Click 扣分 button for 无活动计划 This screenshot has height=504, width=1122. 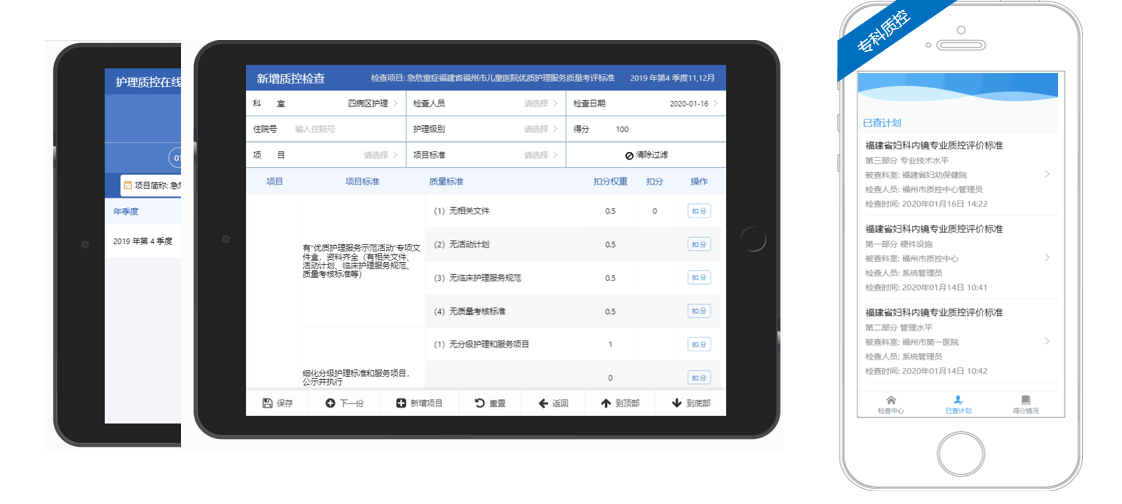point(699,244)
